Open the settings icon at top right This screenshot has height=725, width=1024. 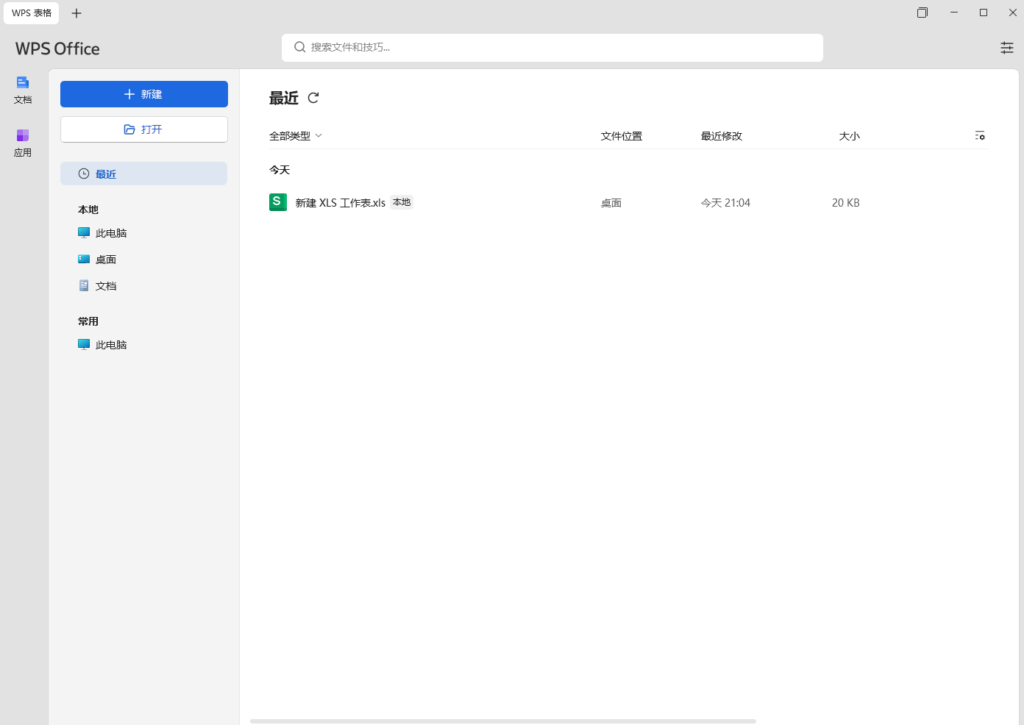(1006, 48)
